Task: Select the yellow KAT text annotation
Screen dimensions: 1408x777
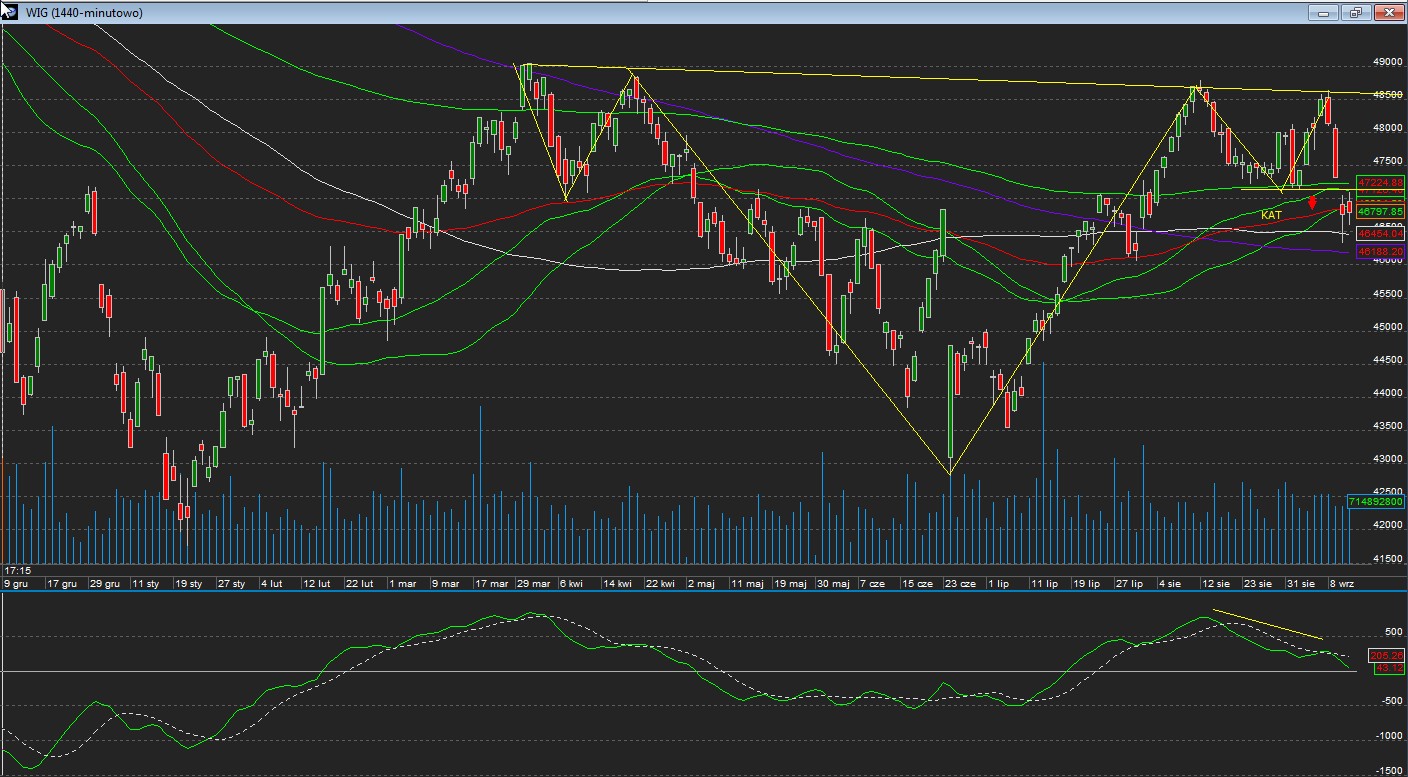Action: pos(1271,215)
